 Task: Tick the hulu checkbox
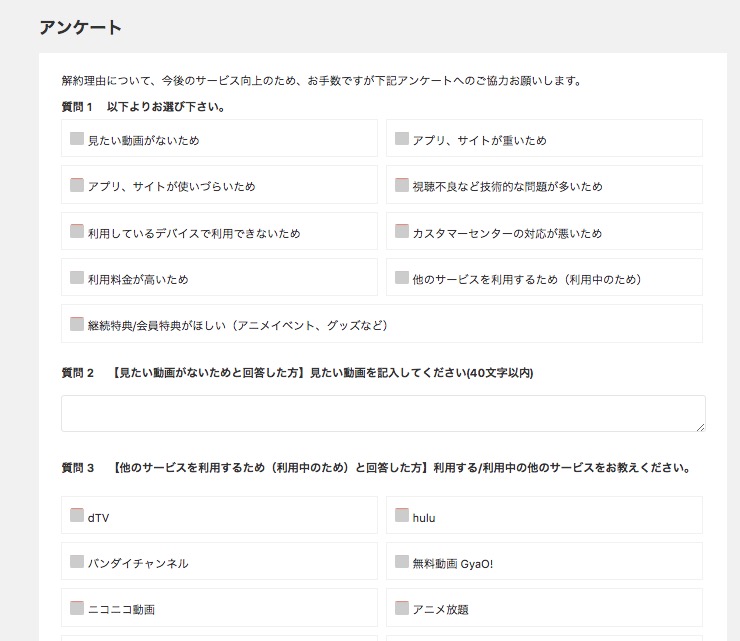coord(402,515)
